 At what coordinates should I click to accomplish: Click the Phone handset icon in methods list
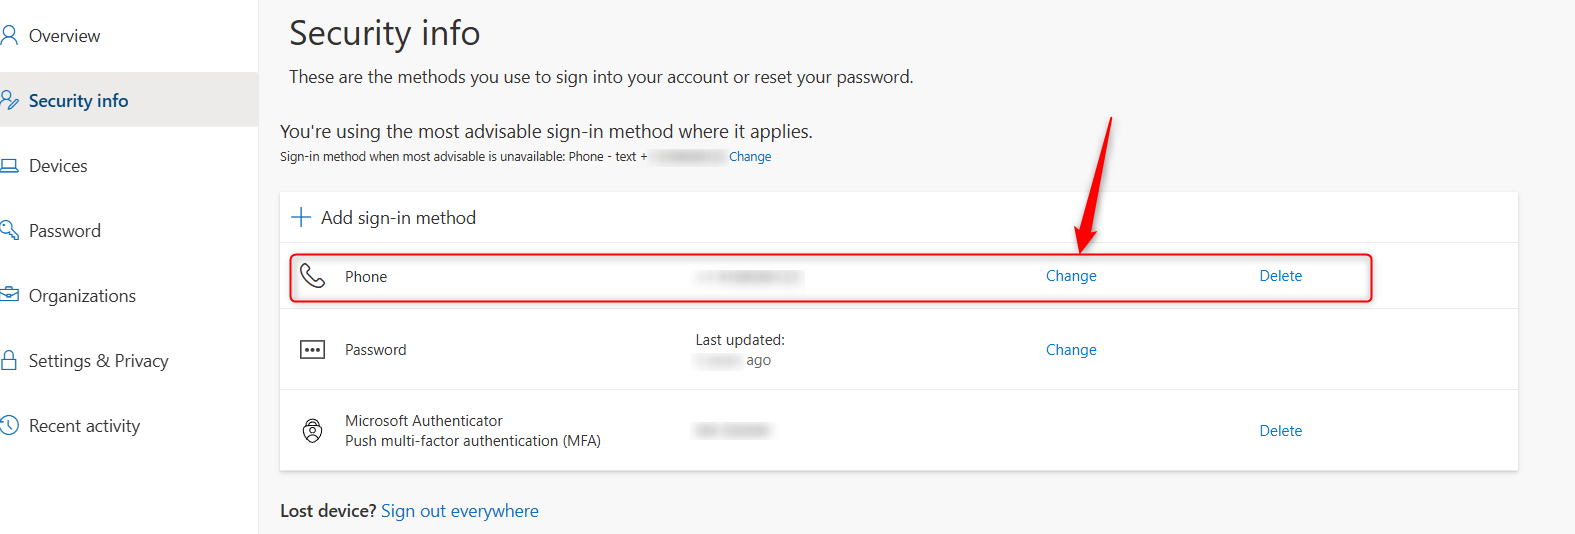click(313, 276)
